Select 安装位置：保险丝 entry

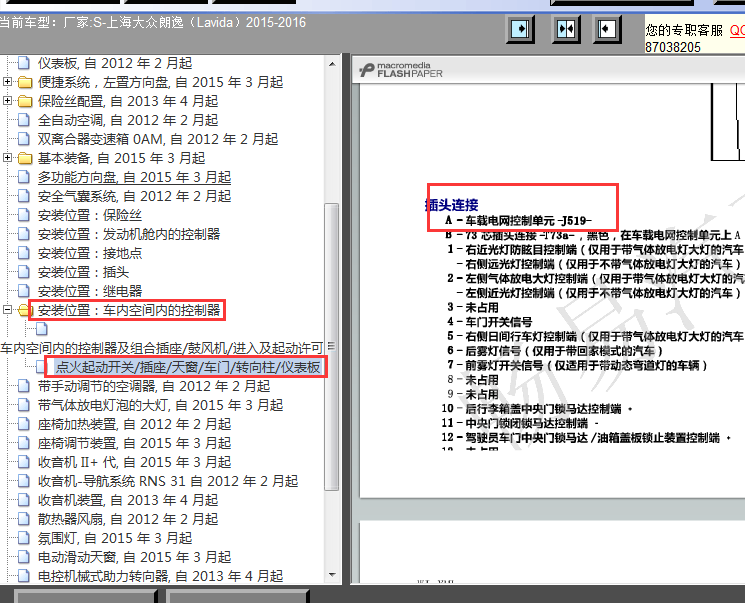pos(90,215)
